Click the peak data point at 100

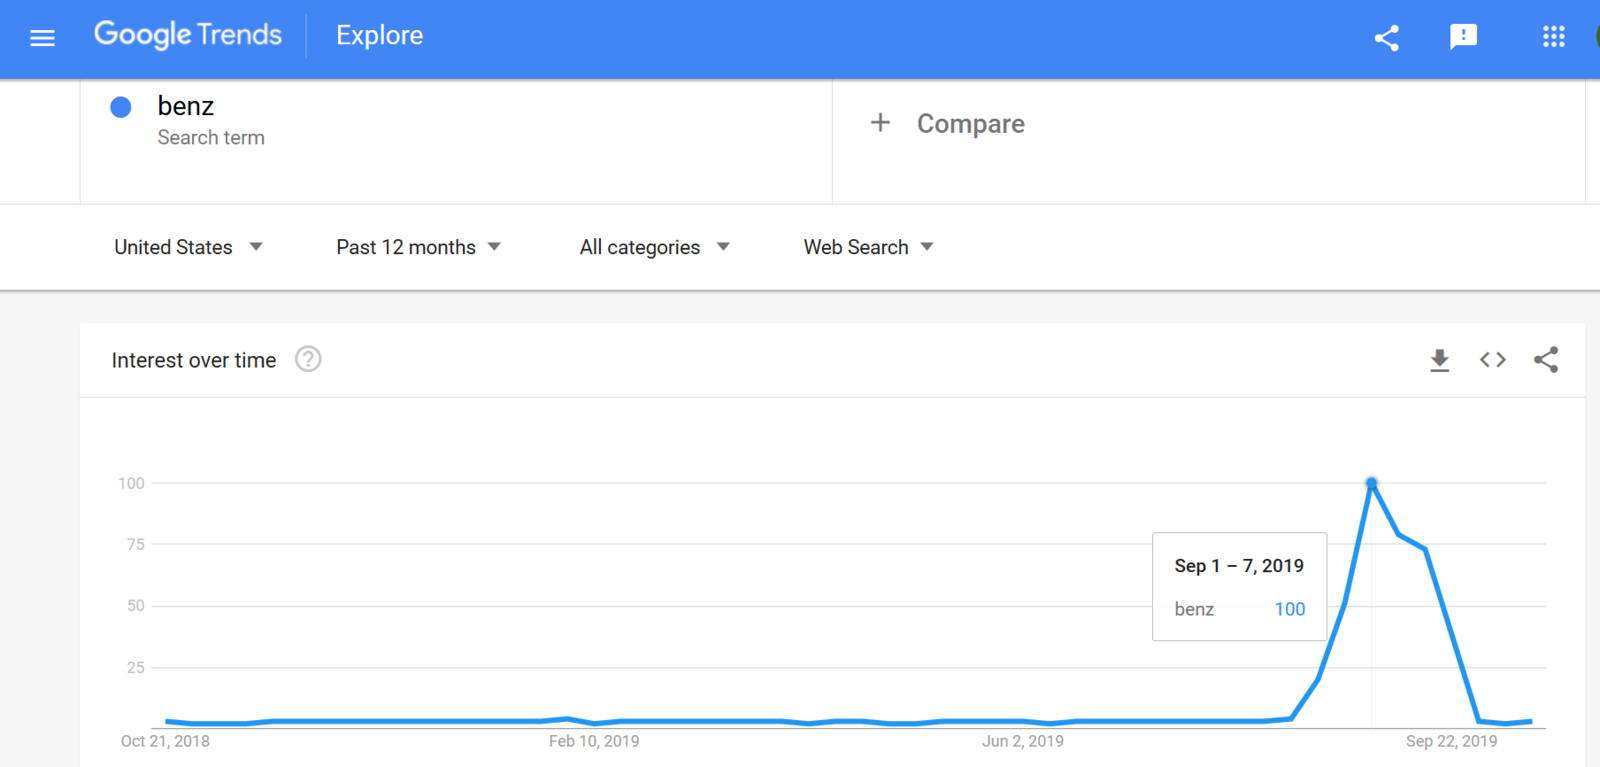click(x=1372, y=483)
